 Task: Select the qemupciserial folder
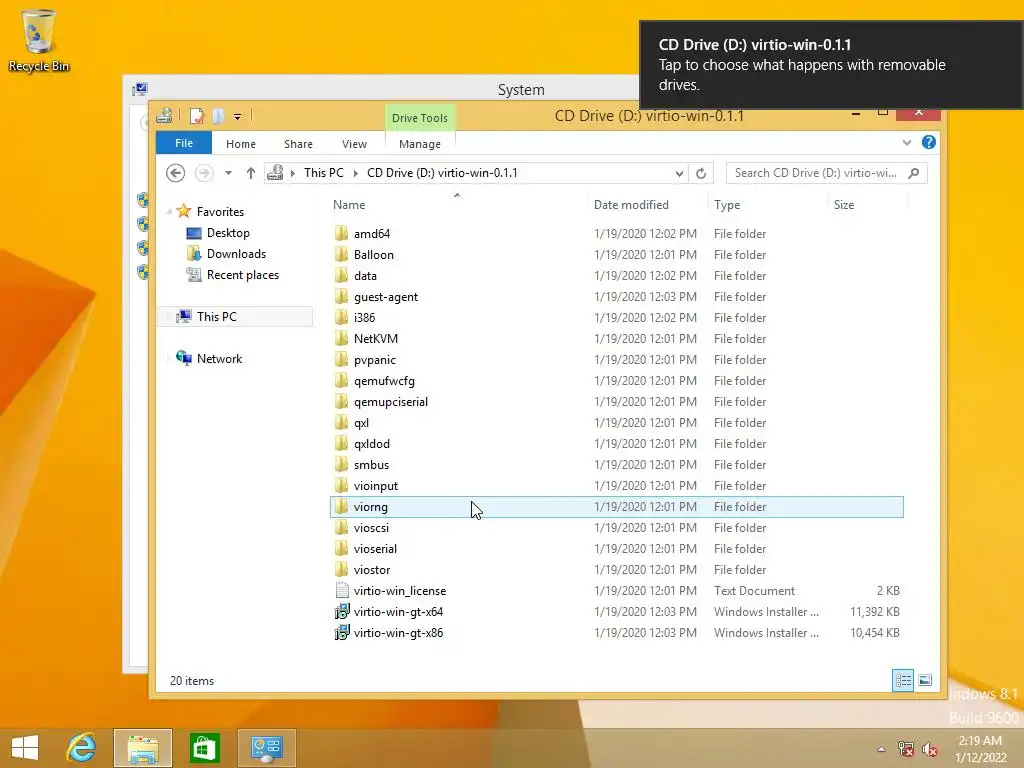point(391,402)
